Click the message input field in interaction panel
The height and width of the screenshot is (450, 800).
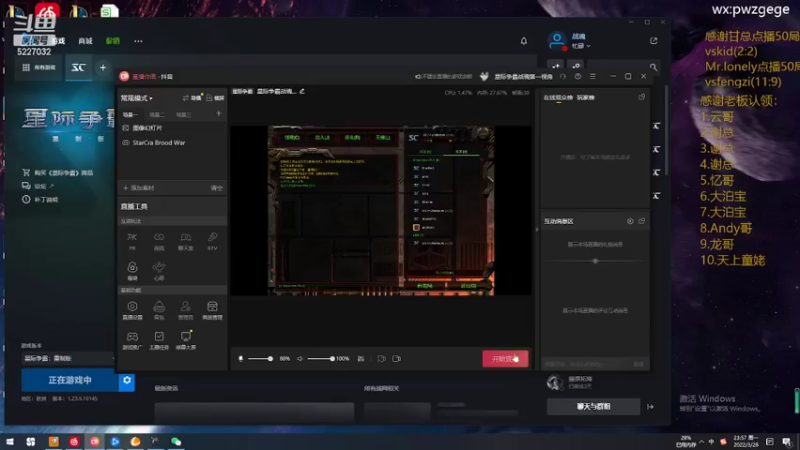(x=587, y=364)
